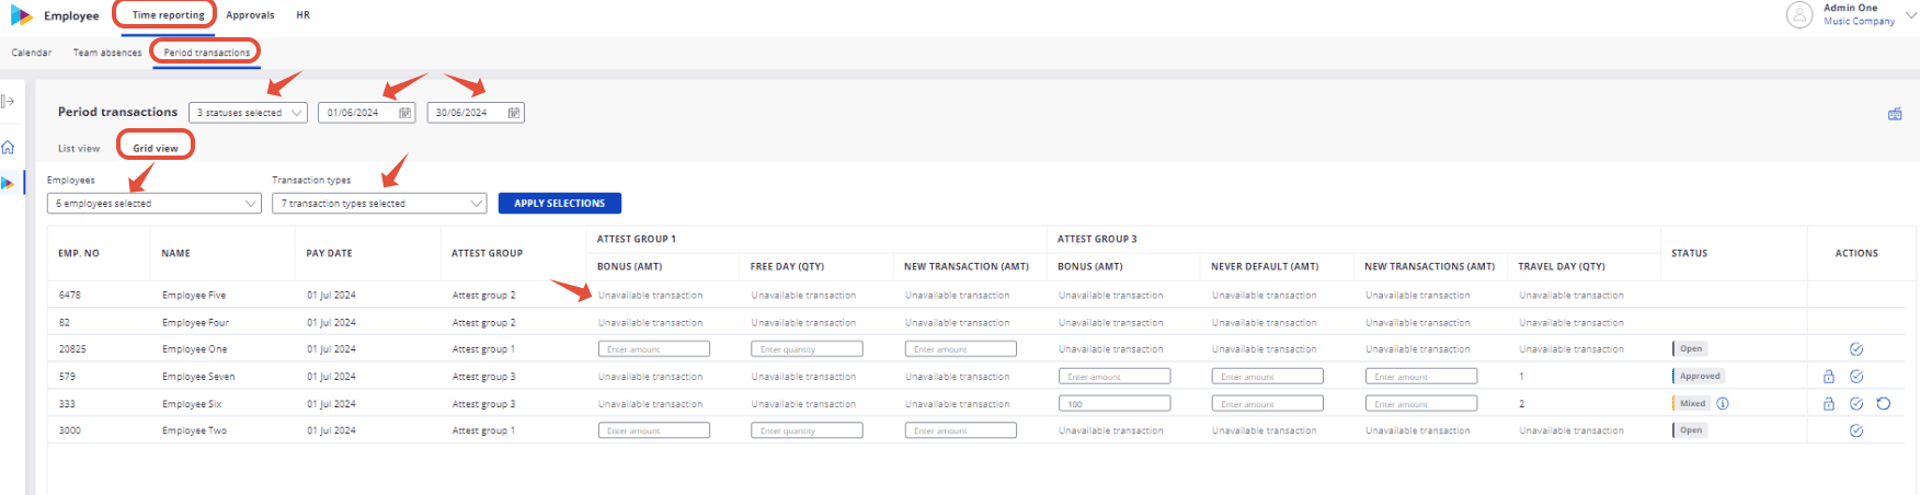
Task: Expand the user account menu chevron
Action: [x=1910, y=15]
